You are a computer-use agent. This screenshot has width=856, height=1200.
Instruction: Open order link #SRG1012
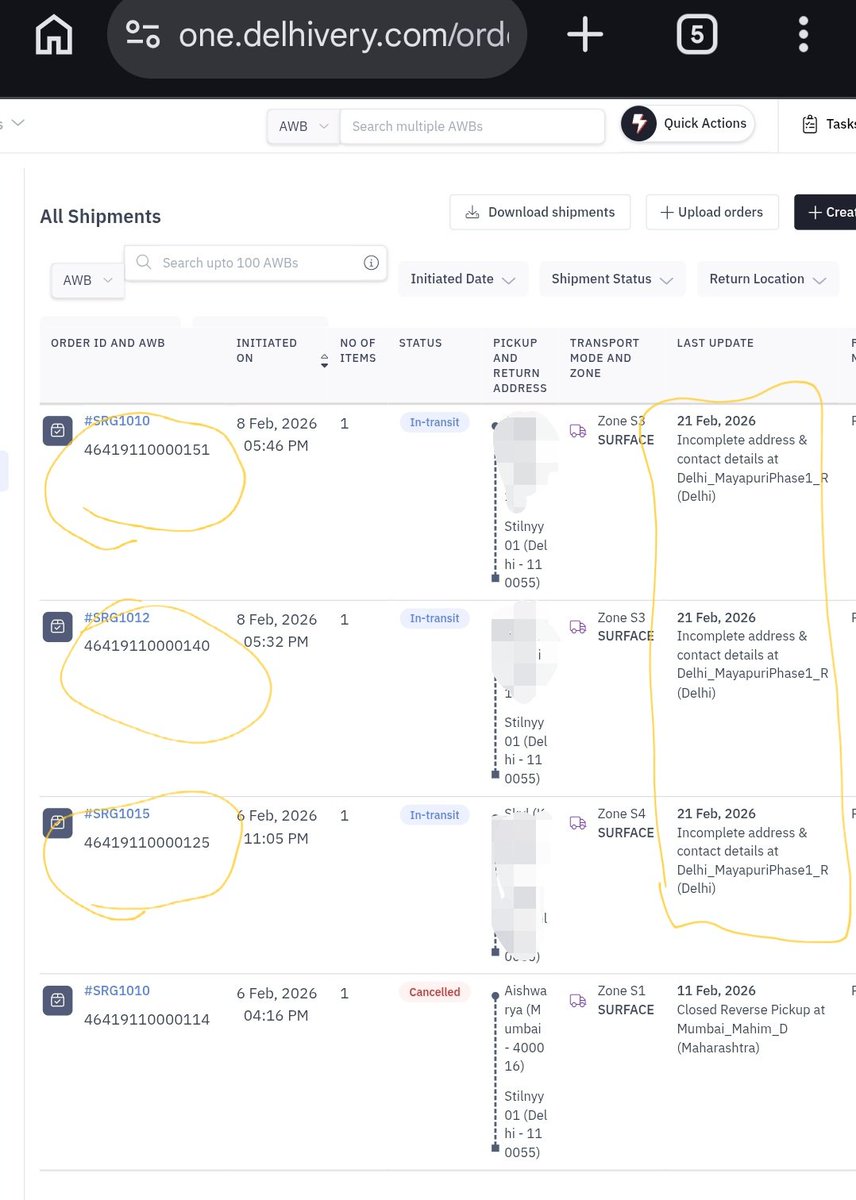[117, 617]
